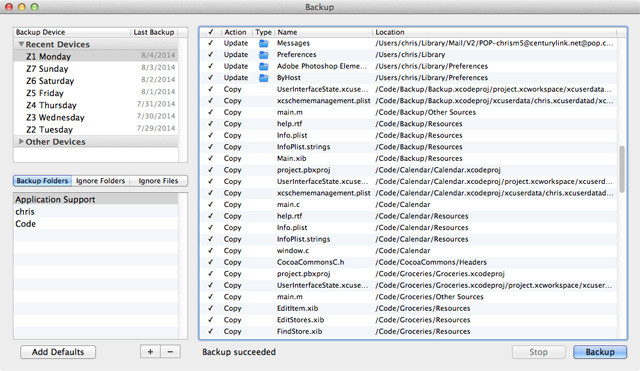Toggle the checkmark for CocoaCommonsC.h row

[211, 262]
